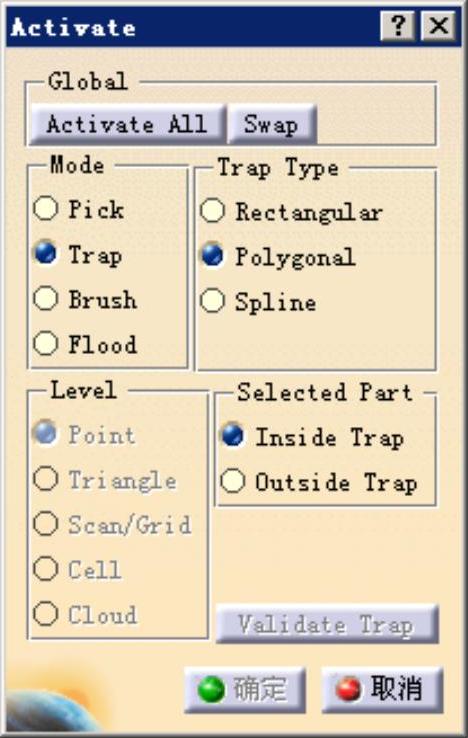Image resolution: width=468 pixels, height=738 pixels.
Task: Cancel with the red 取消 button
Action: pos(382,689)
